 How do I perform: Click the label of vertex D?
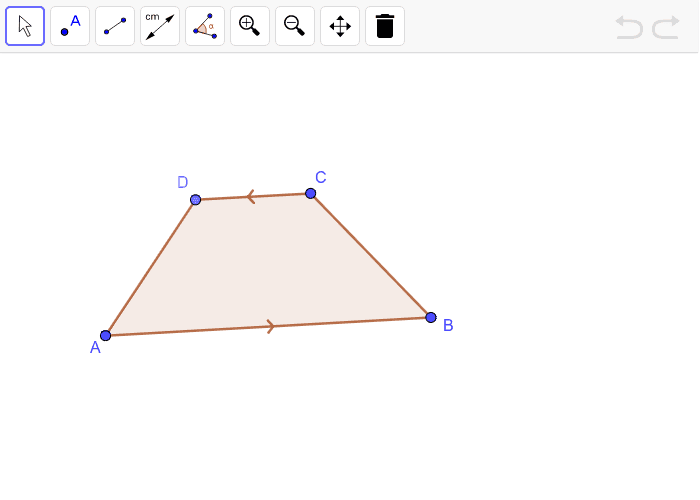coord(183,182)
